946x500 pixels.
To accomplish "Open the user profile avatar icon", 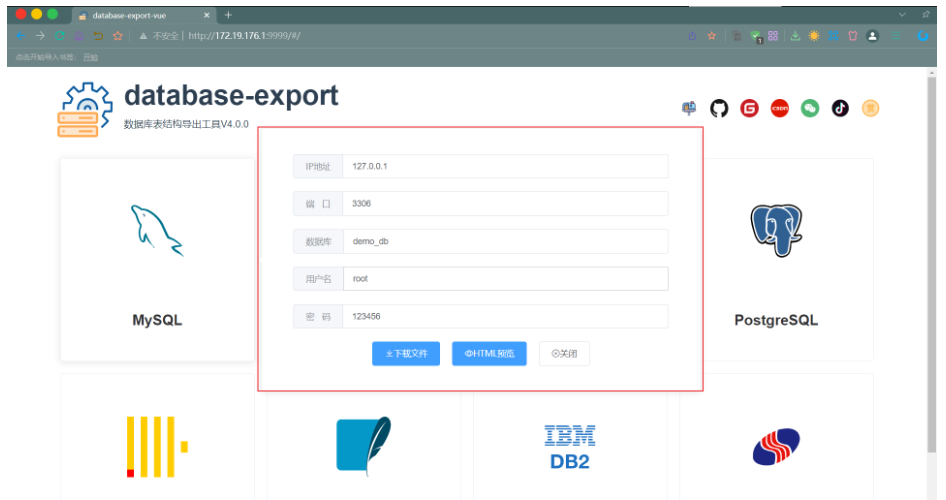I will click(872, 36).
